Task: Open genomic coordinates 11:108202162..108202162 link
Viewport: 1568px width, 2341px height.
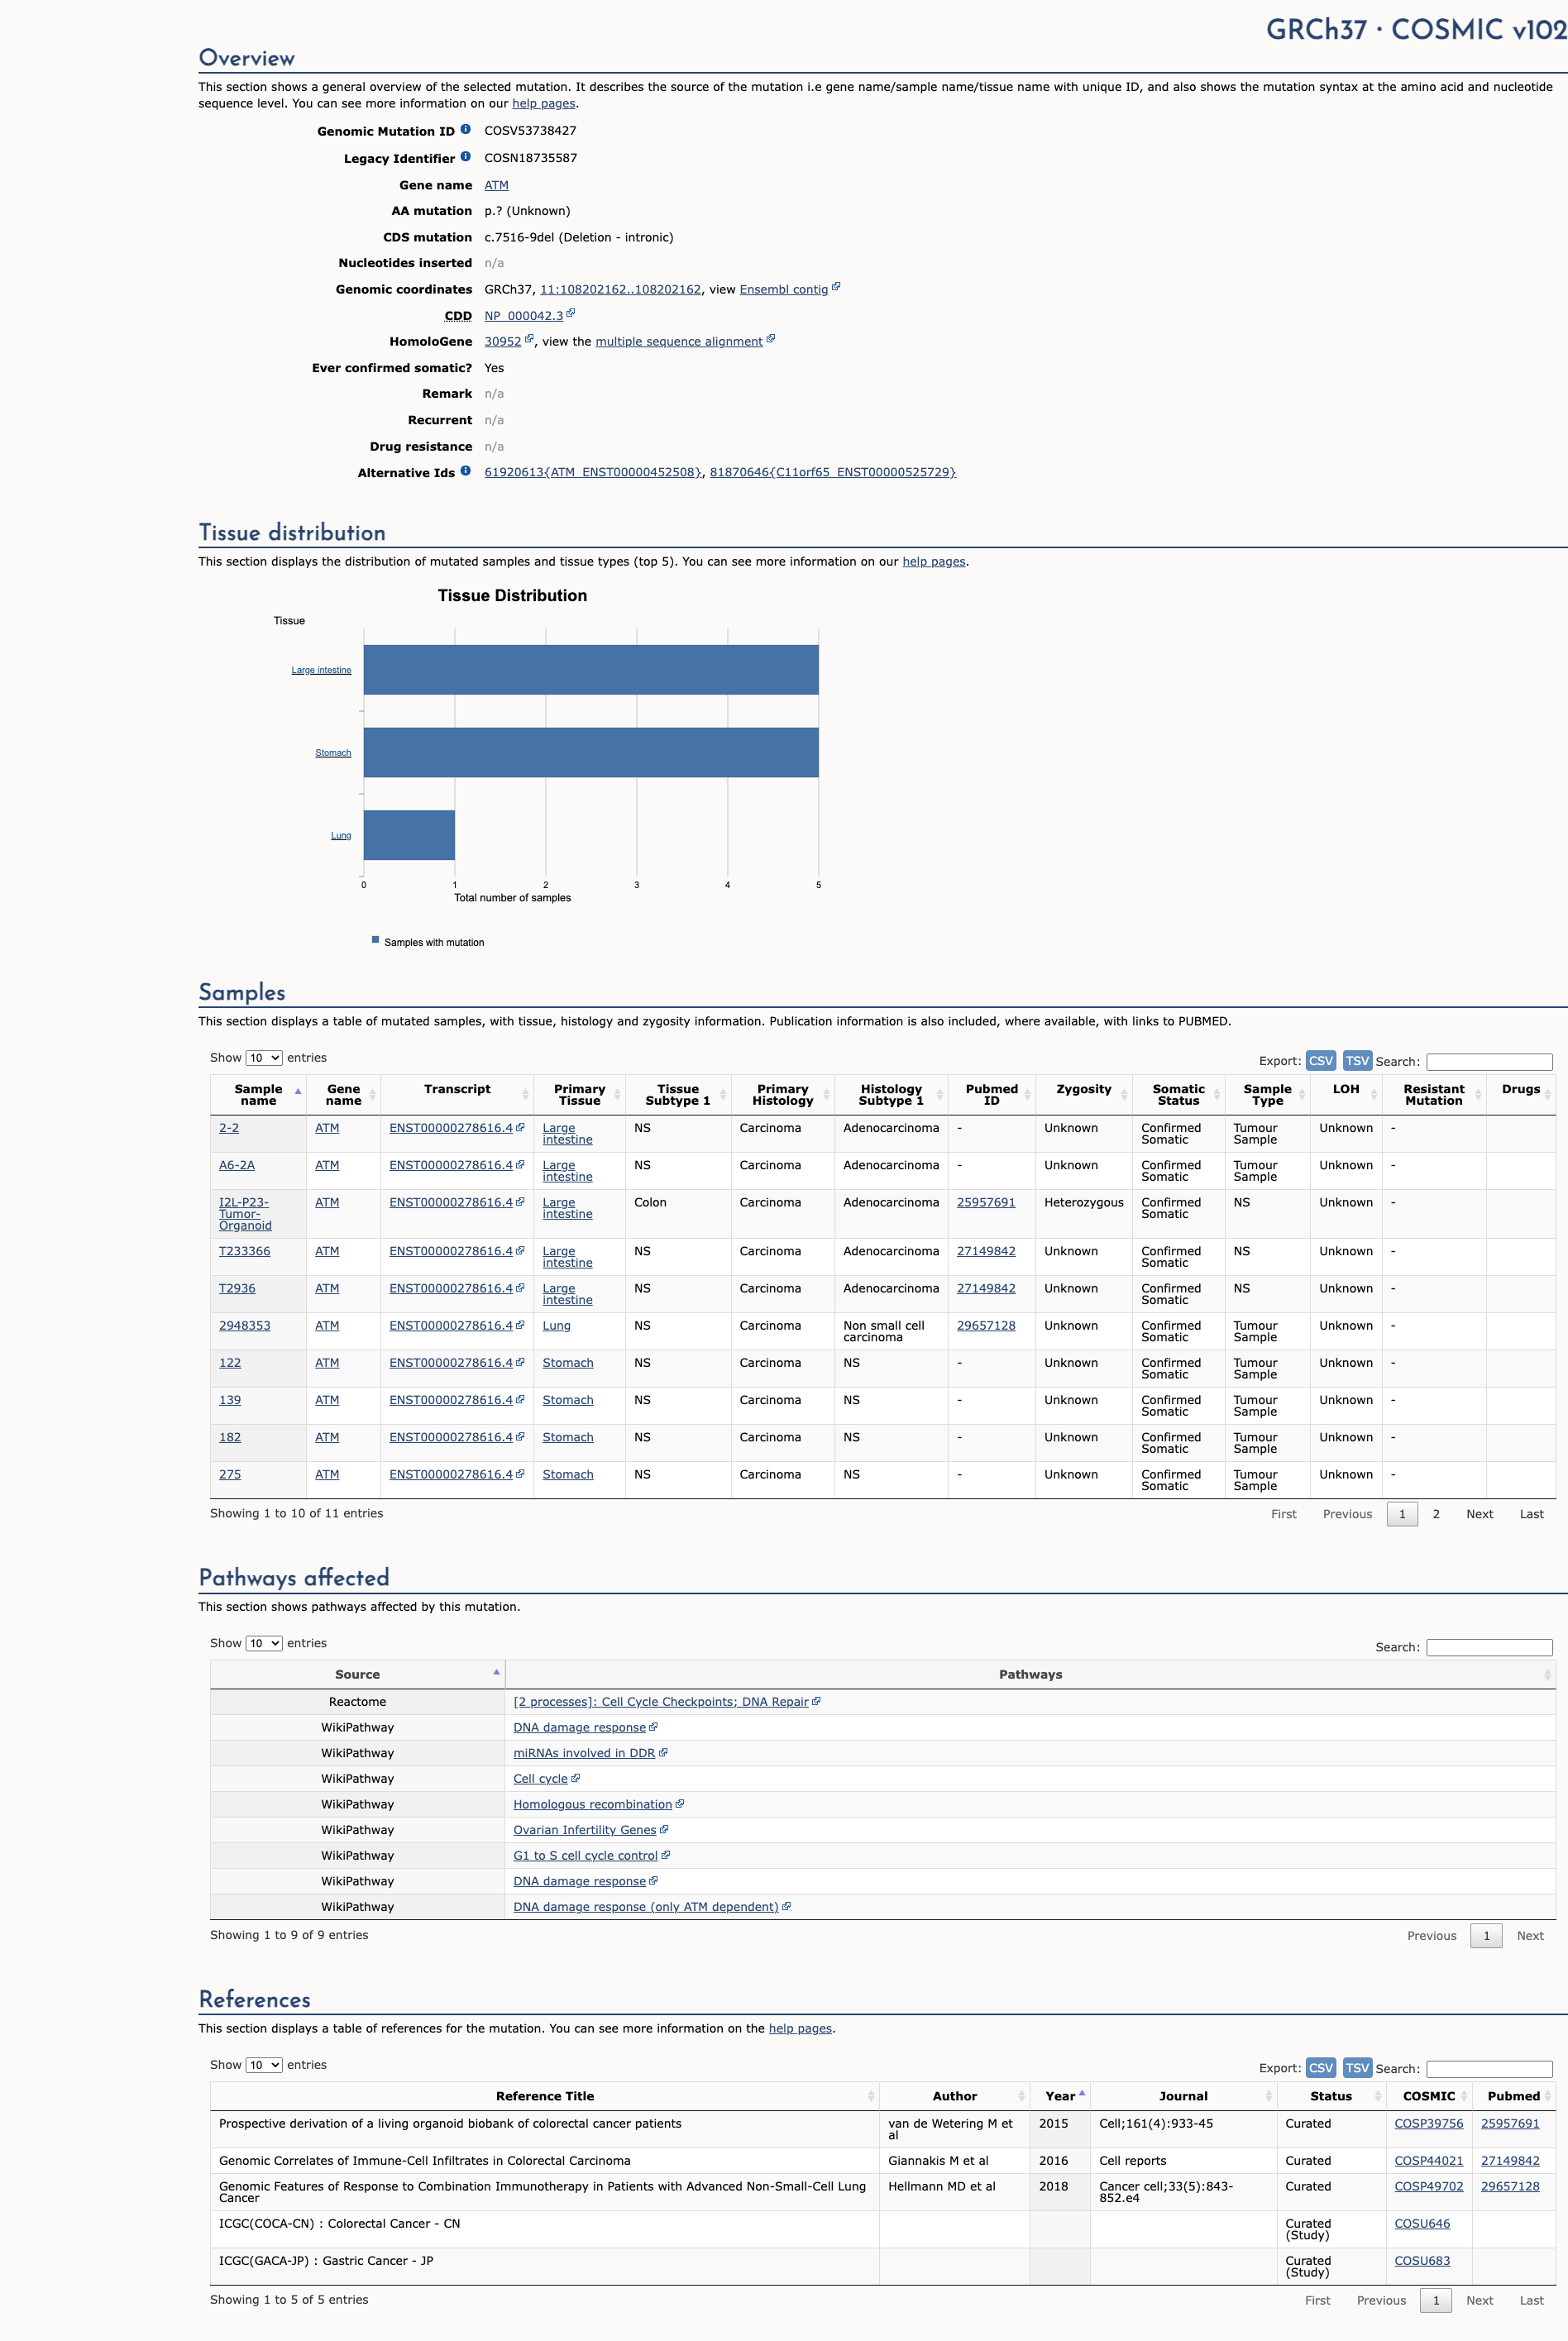Action: pos(620,289)
